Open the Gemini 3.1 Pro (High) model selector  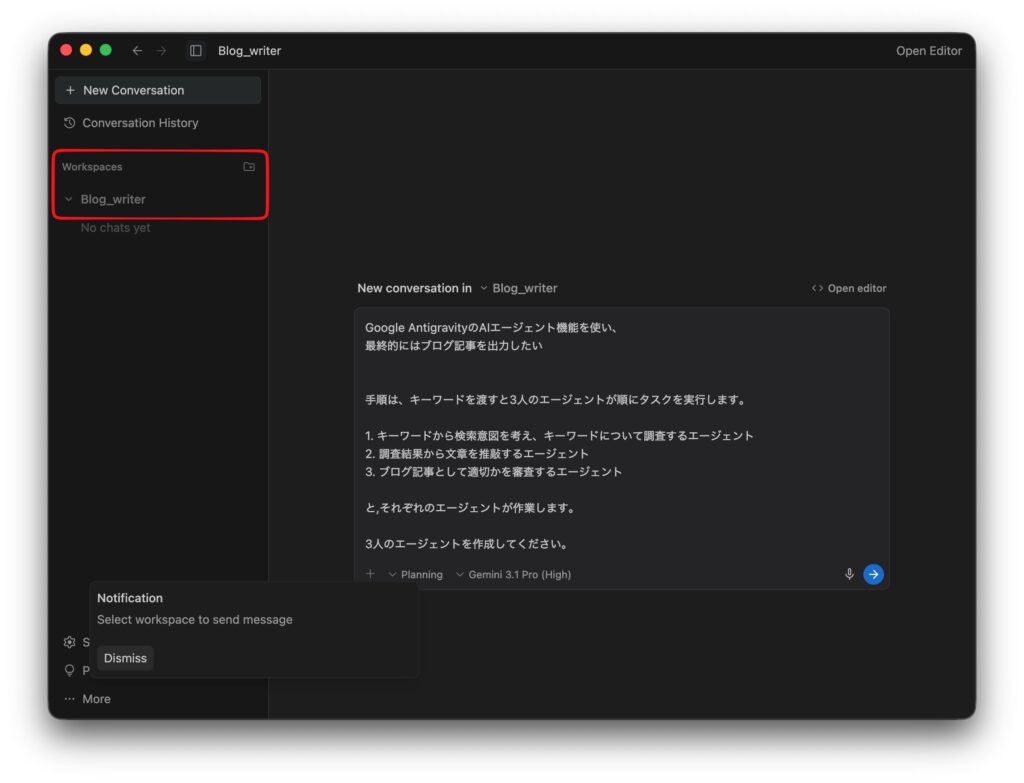pyautogui.click(x=513, y=575)
